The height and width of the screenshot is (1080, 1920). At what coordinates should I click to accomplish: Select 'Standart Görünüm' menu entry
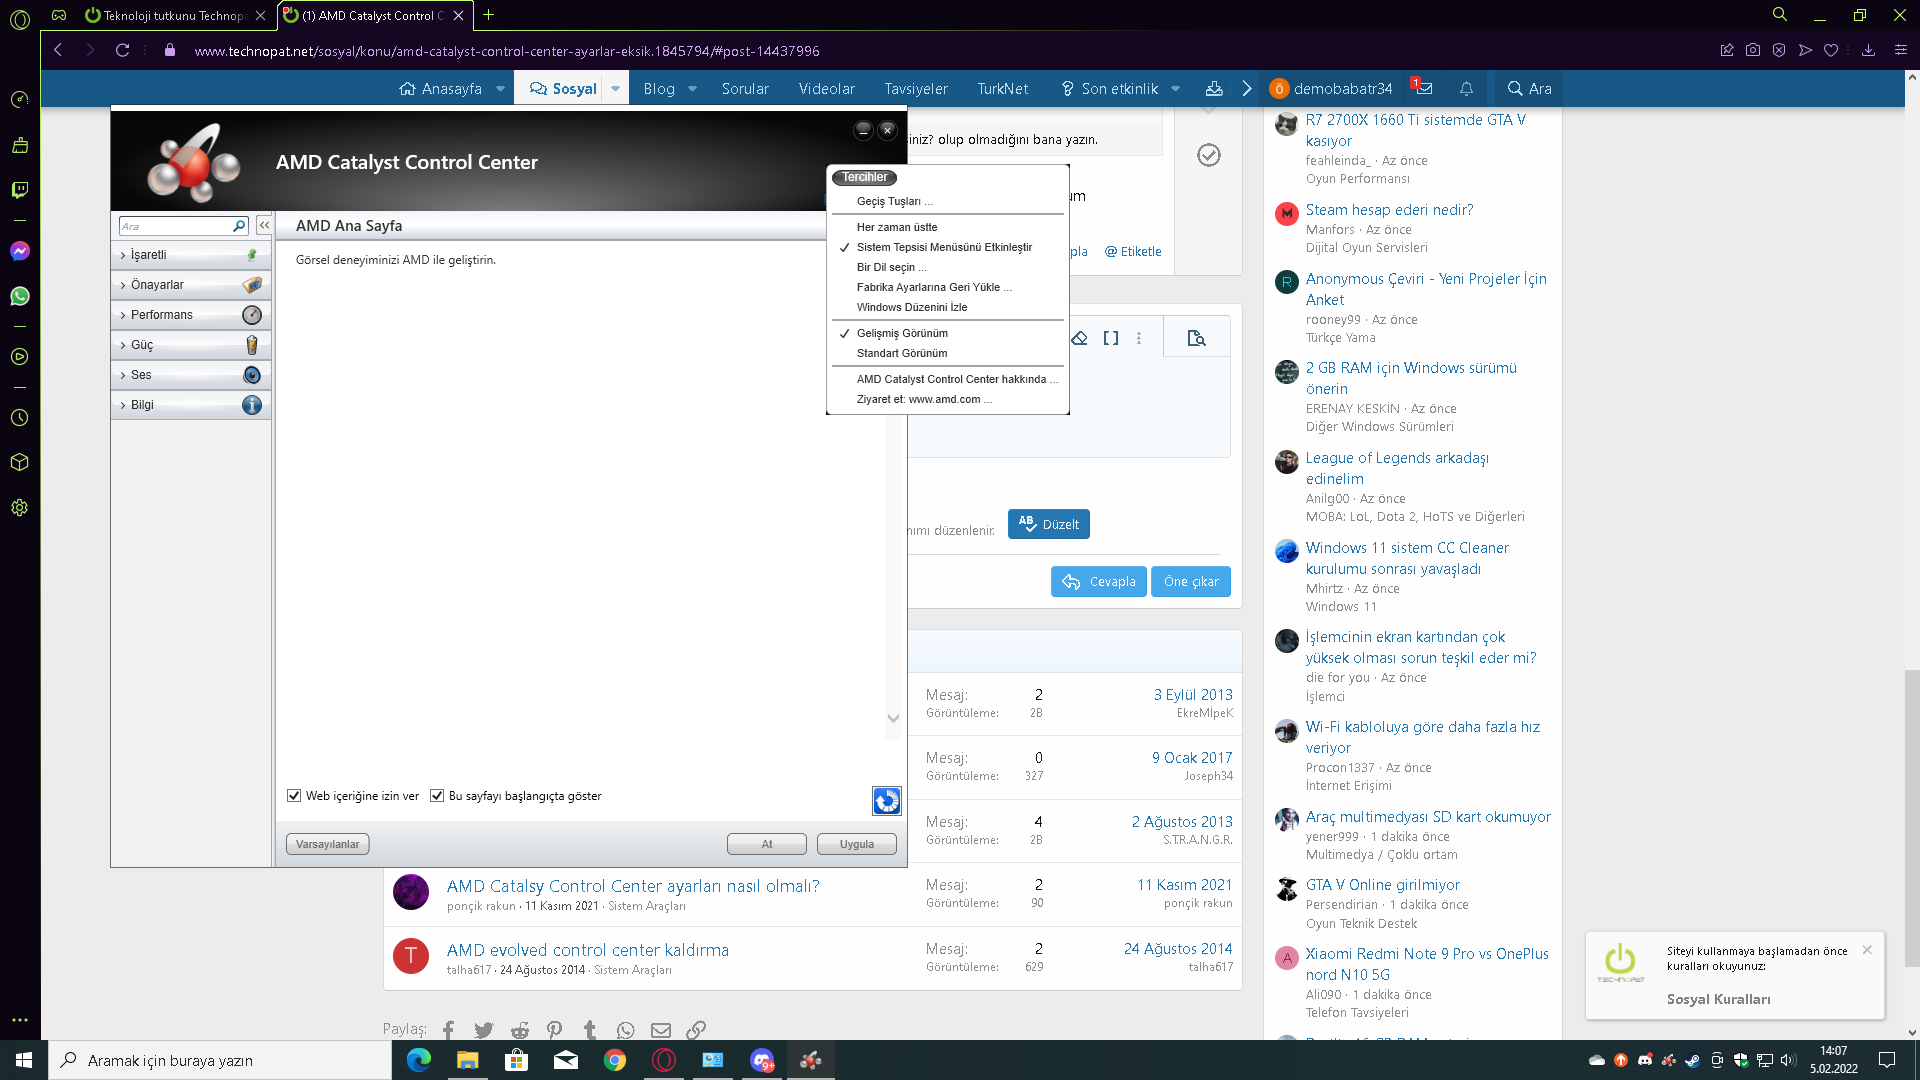tap(901, 353)
